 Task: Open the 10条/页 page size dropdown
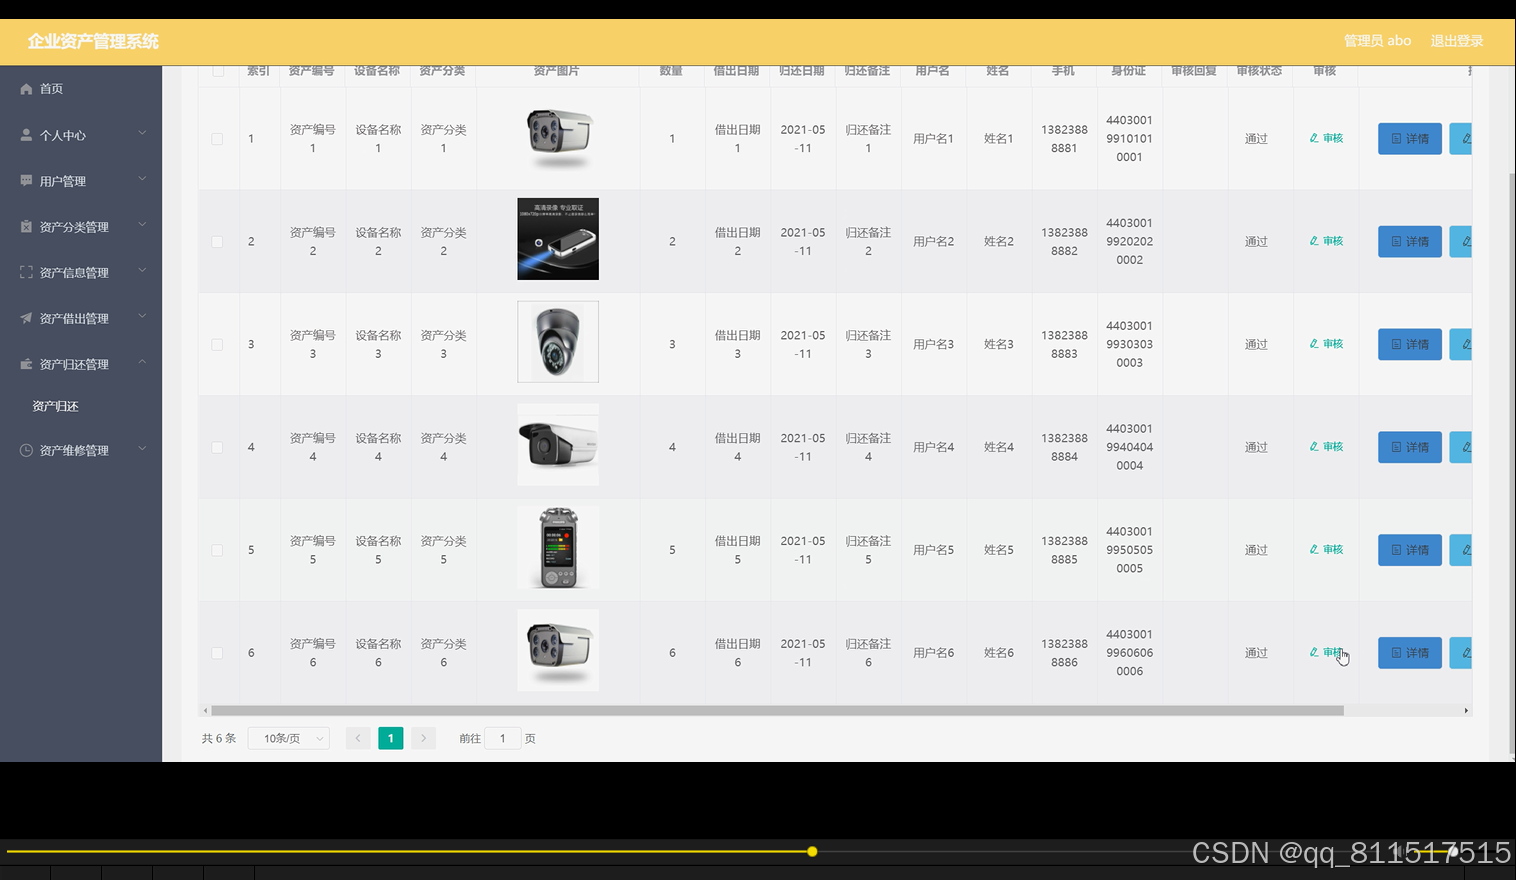pos(289,738)
